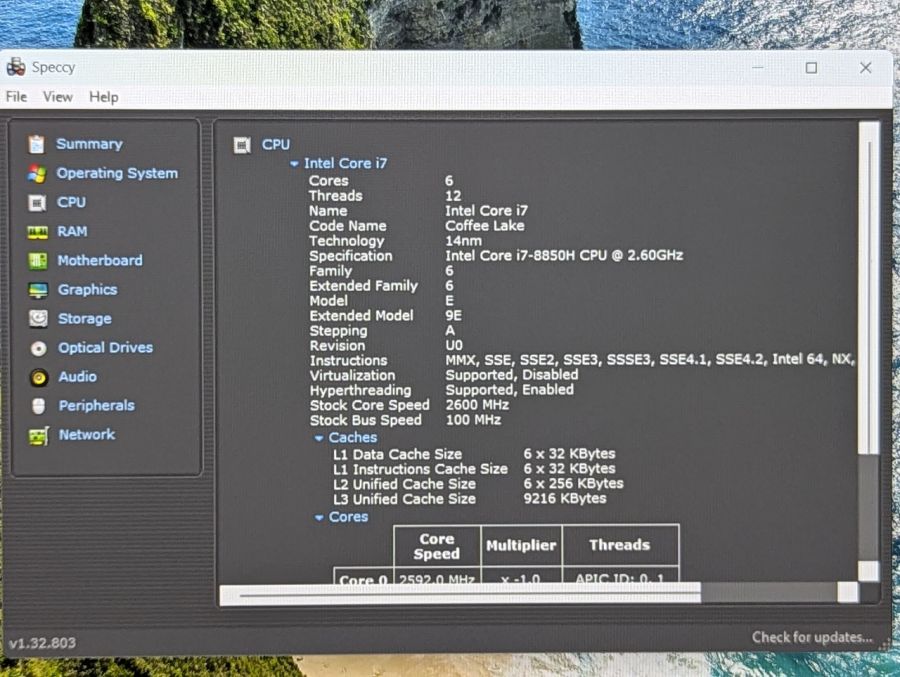The width and height of the screenshot is (900, 677).
Task: Click the Graphics monitor icon
Action: point(38,290)
